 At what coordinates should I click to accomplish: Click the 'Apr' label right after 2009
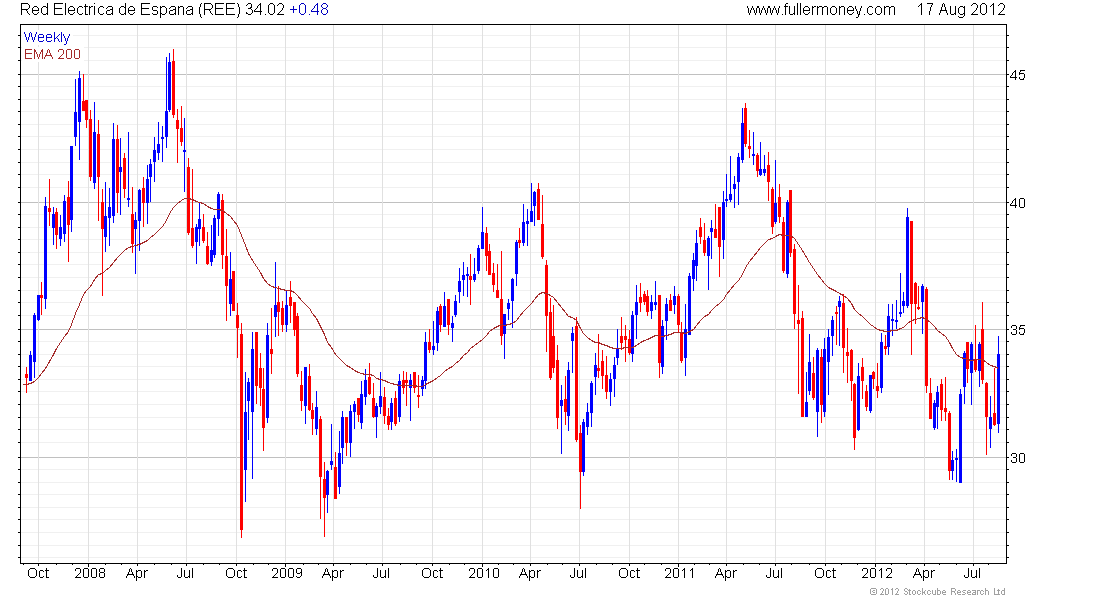click(x=333, y=574)
